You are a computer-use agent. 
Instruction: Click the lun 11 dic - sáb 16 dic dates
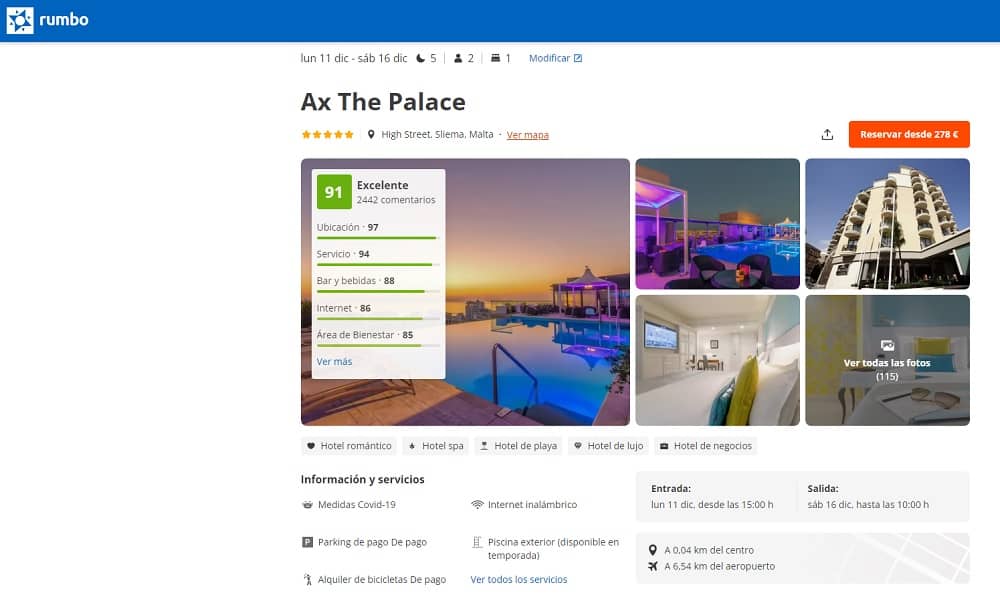tap(354, 58)
